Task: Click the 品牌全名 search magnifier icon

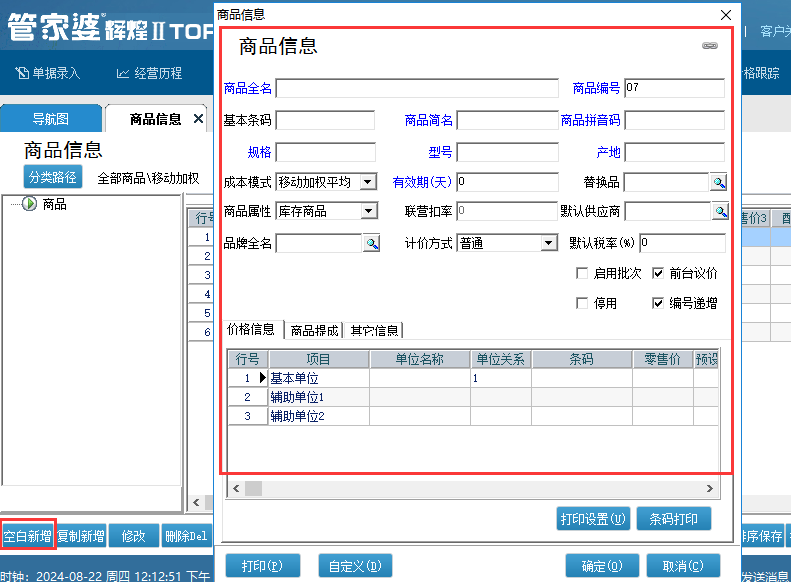Action: [x=371, y=243]
